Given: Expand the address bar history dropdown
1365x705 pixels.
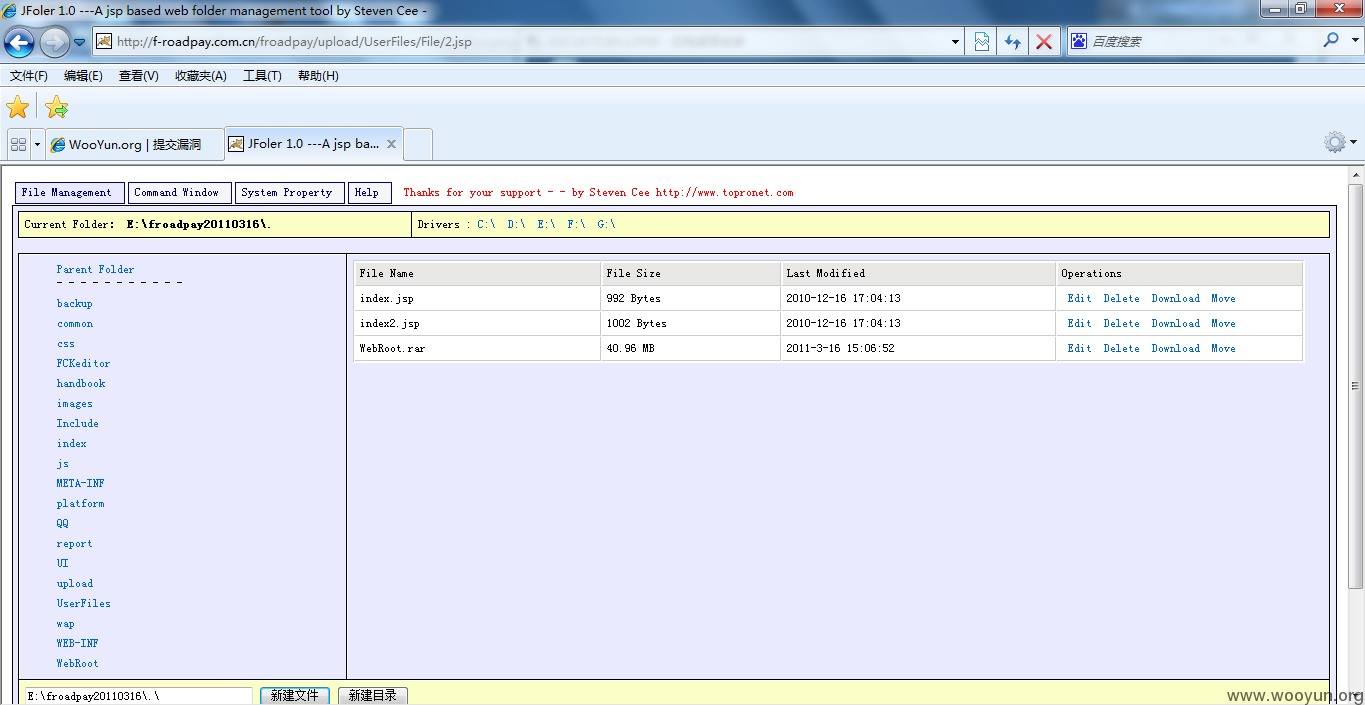Looking at the screenshot, I should click(955, 42).
